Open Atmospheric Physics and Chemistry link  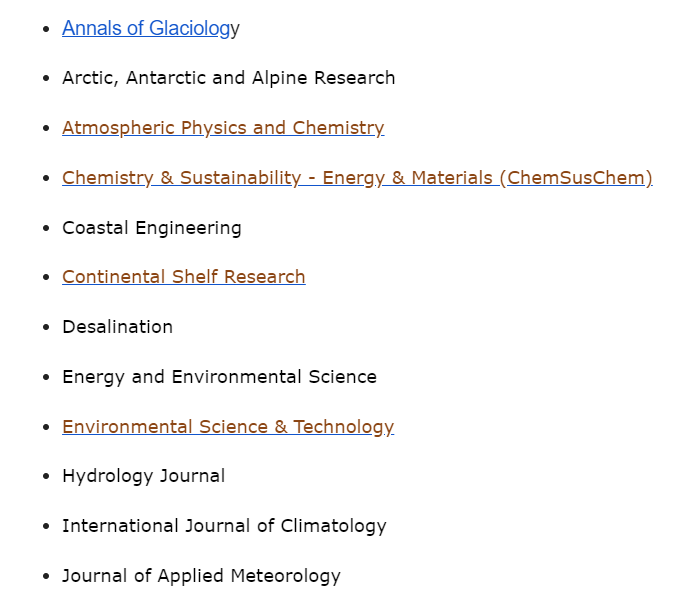223,128
